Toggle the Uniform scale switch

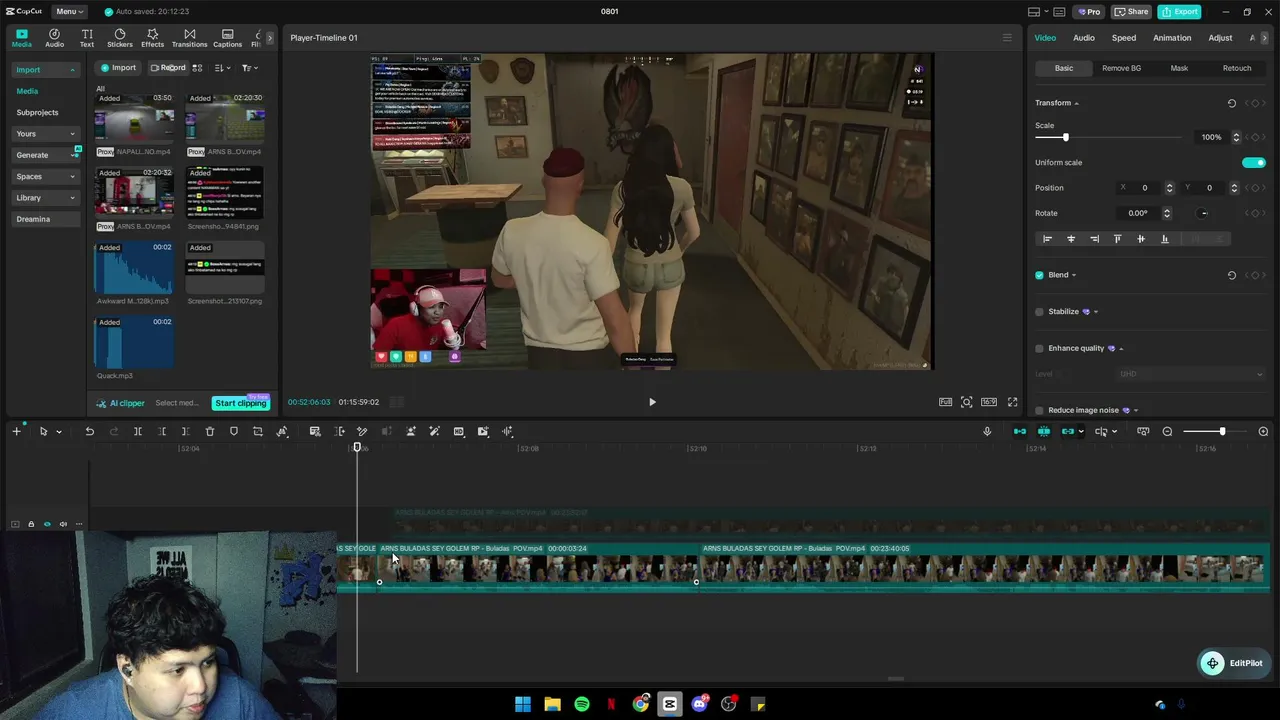click(x=1253, y=162)
